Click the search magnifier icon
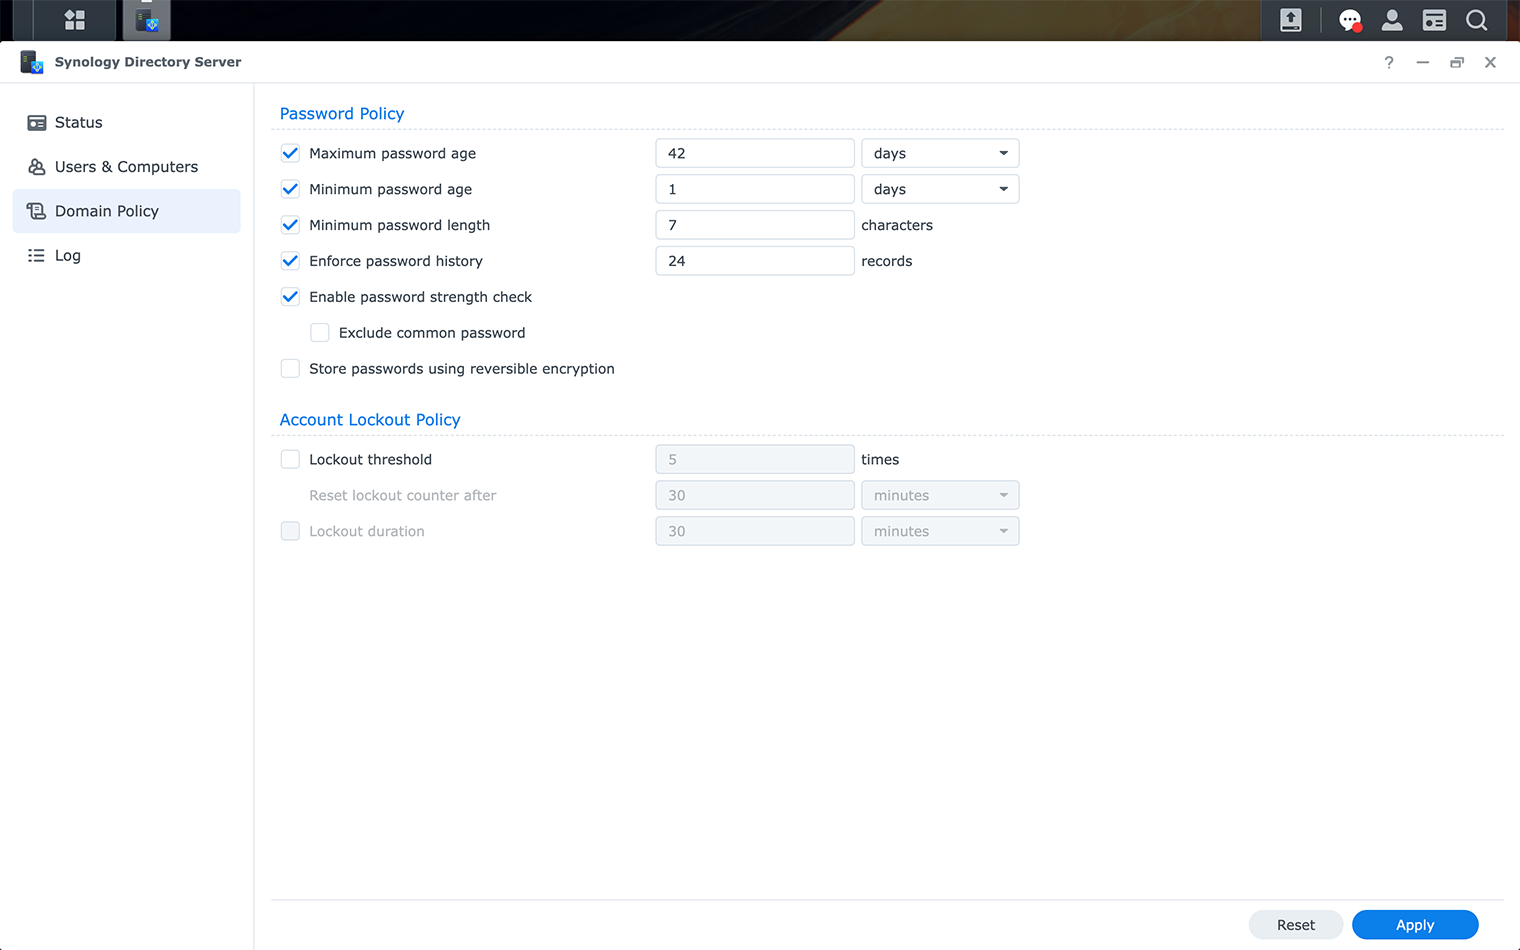Viewport: 1520px width, 950px height. (x=1476, y=20)
